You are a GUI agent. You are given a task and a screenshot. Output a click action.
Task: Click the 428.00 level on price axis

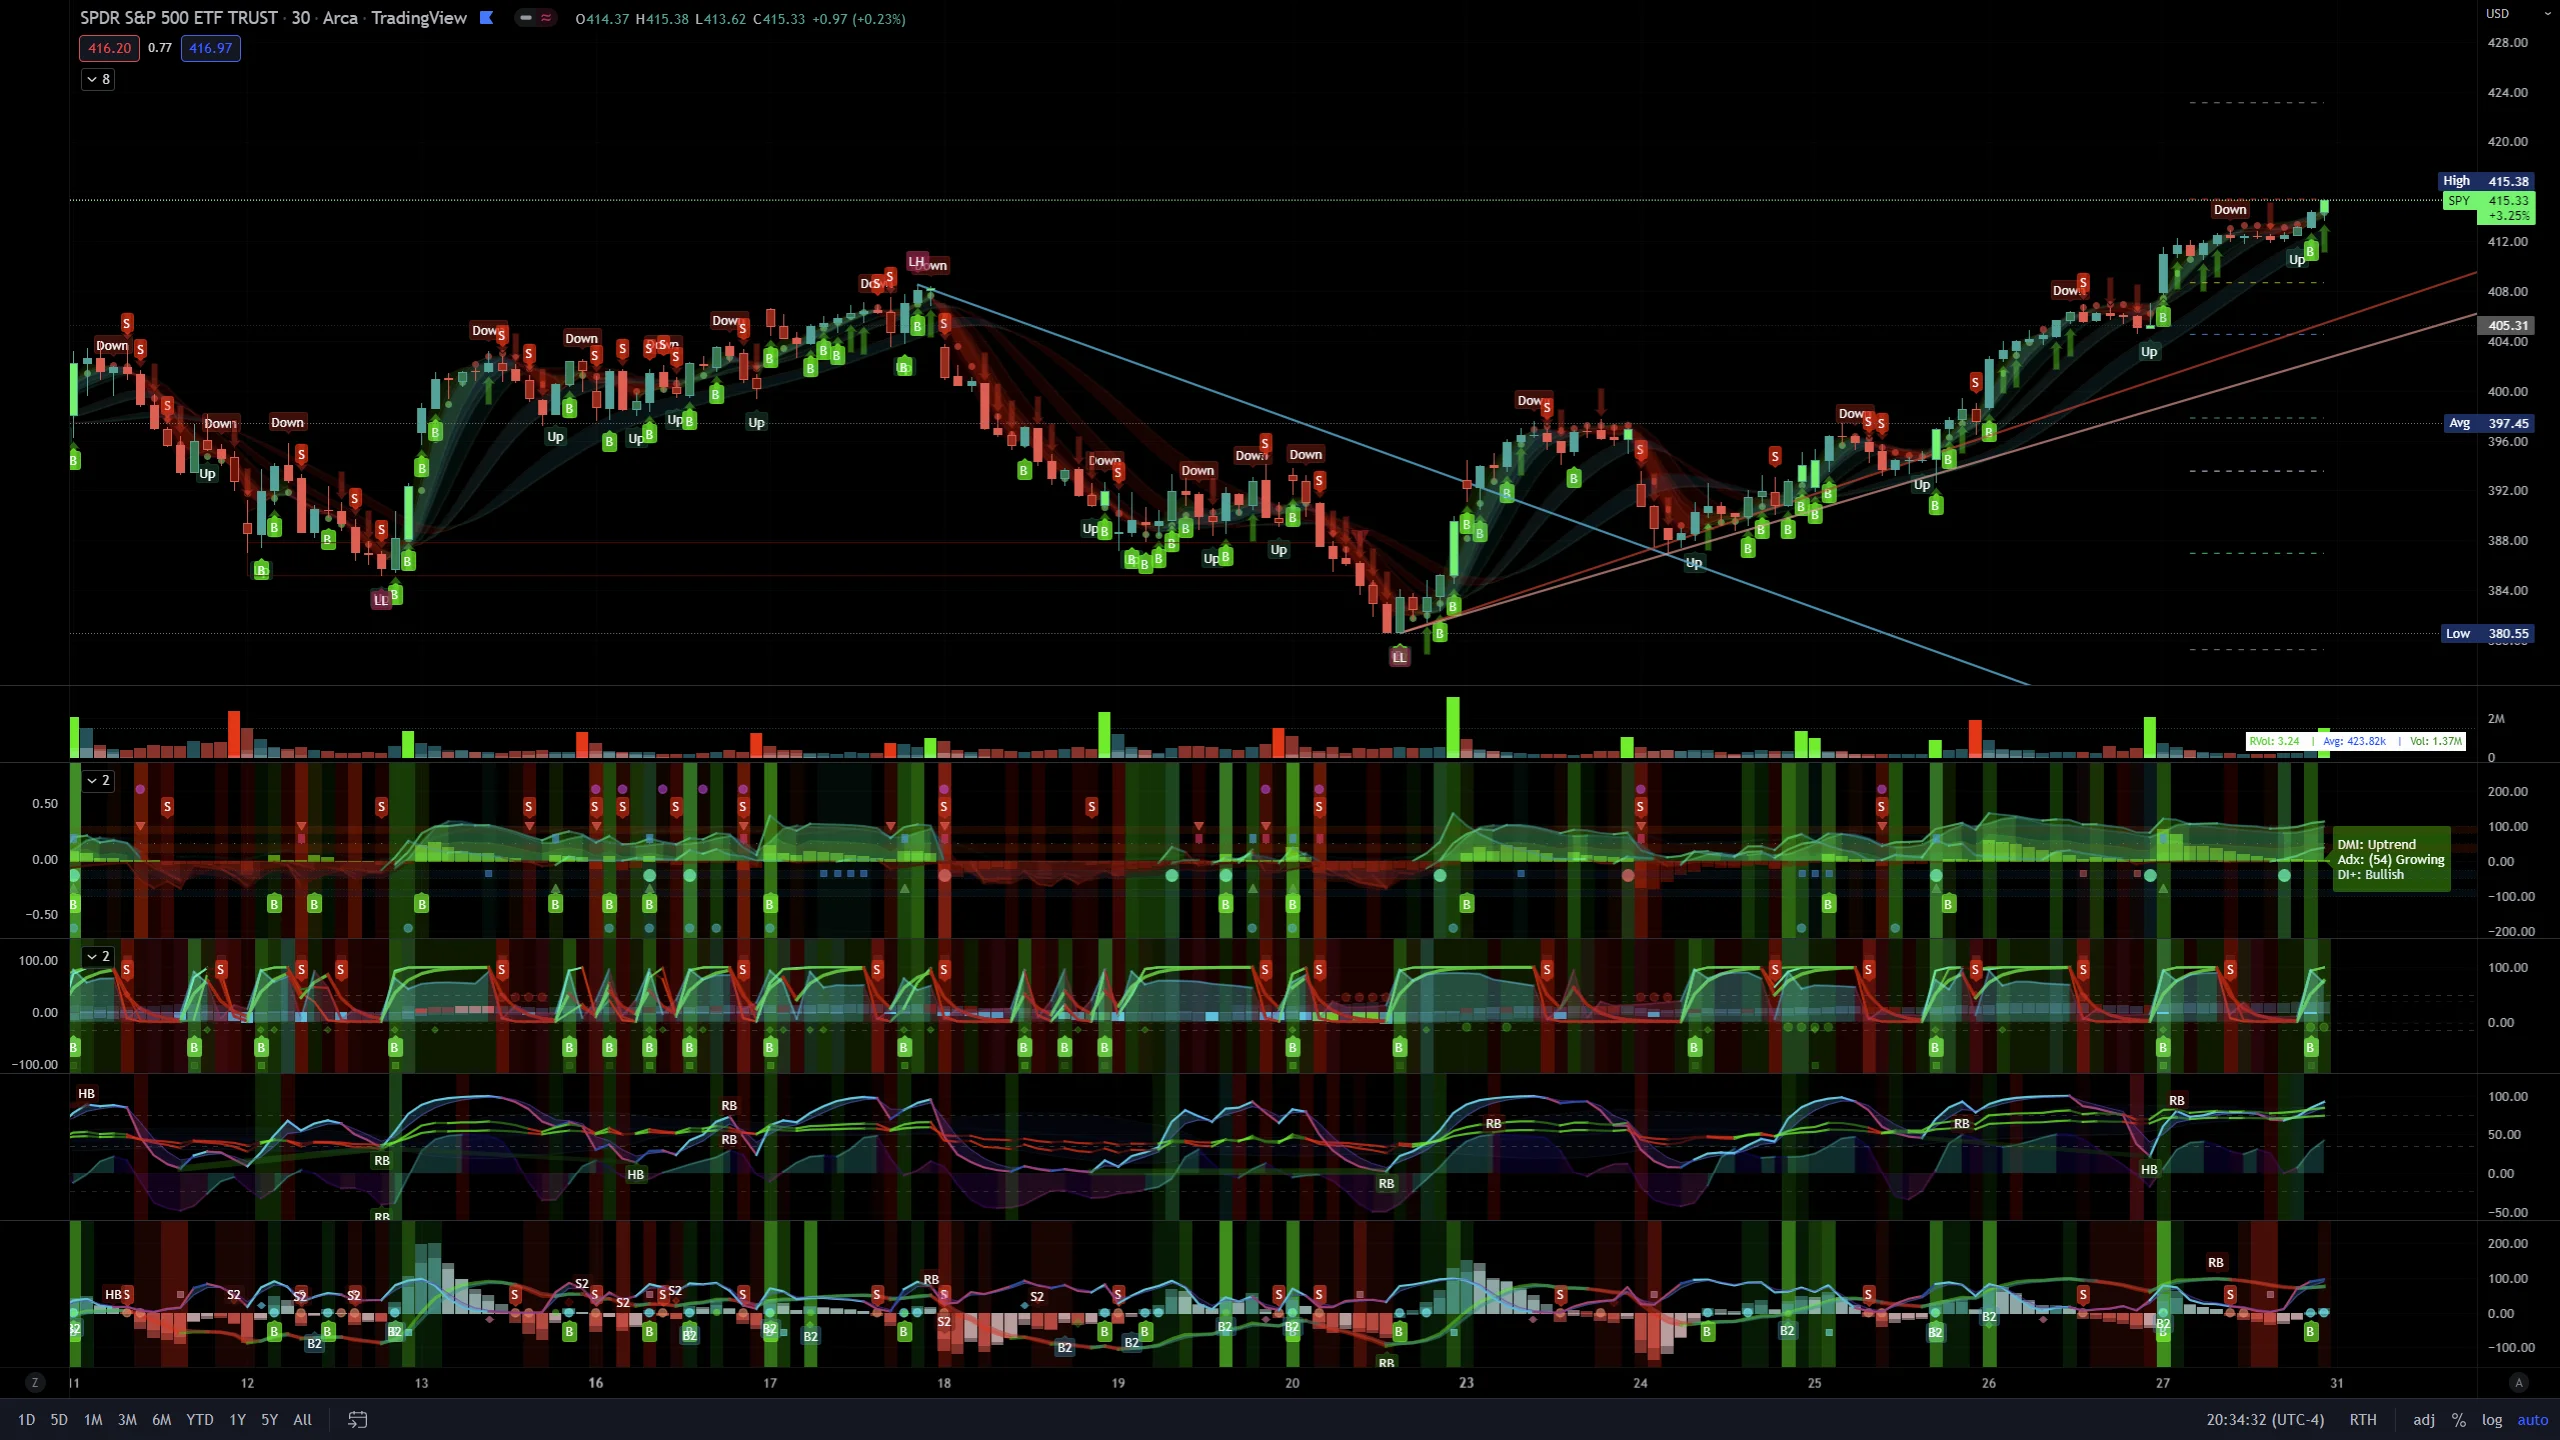(x=2507, y=42)
